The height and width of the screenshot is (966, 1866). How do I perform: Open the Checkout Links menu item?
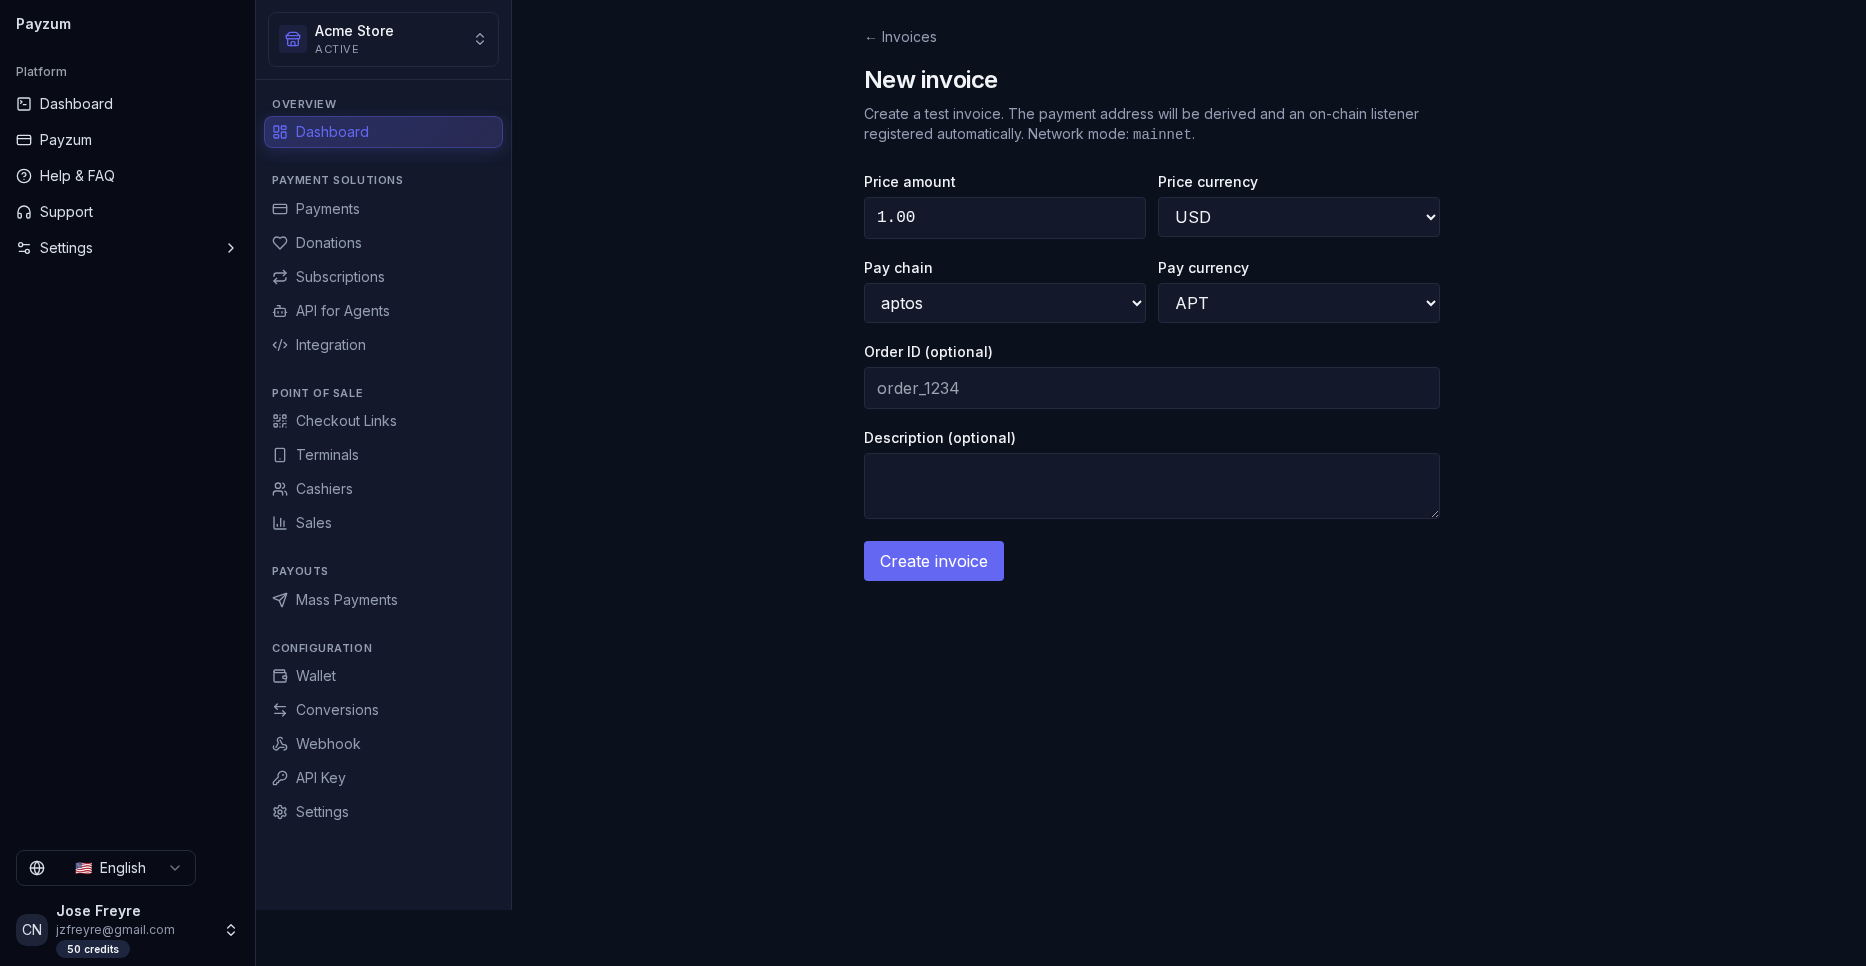tap(383, 421)
